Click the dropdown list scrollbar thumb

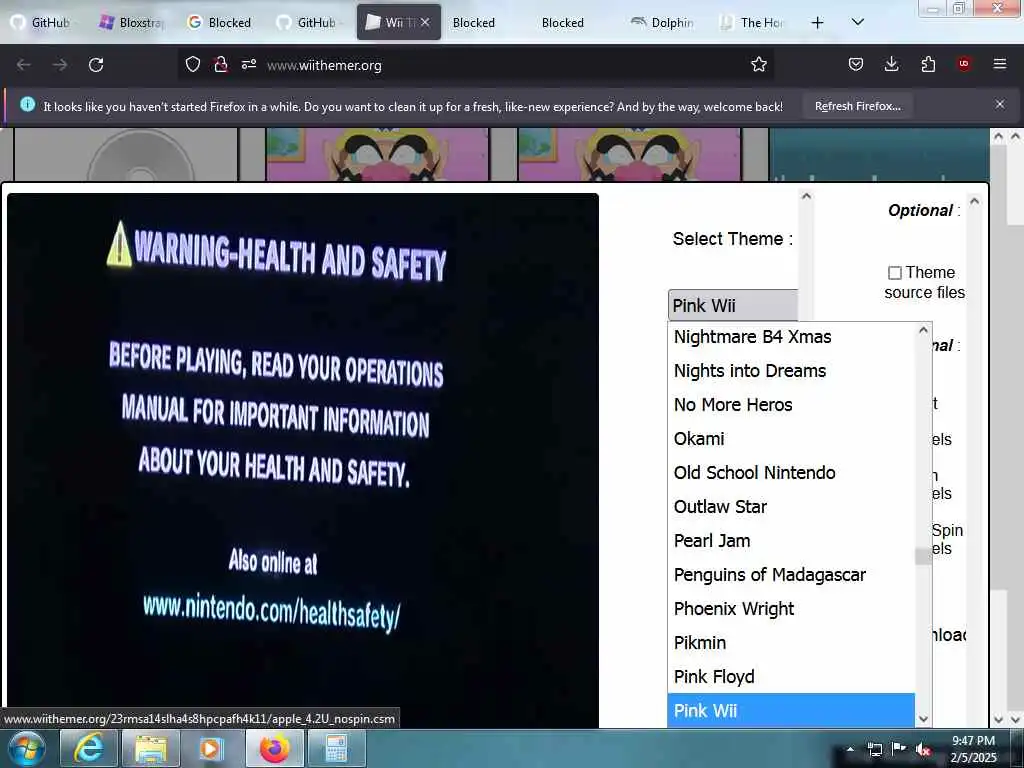923,556
